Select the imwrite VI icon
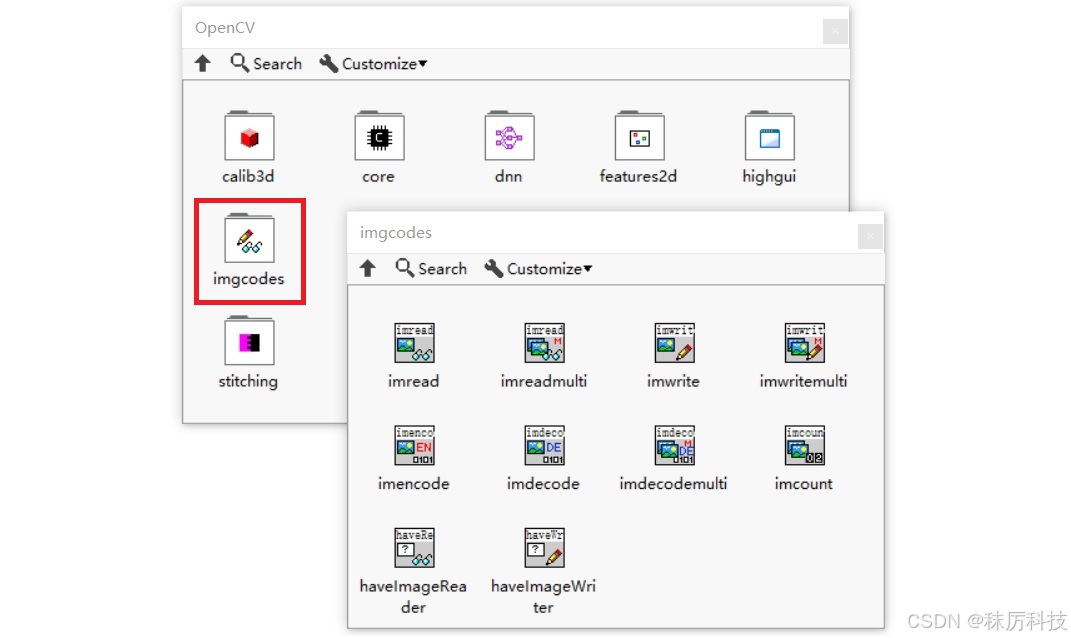The width and height of the screenshot is (1071, 638). (x=674, y=342)
